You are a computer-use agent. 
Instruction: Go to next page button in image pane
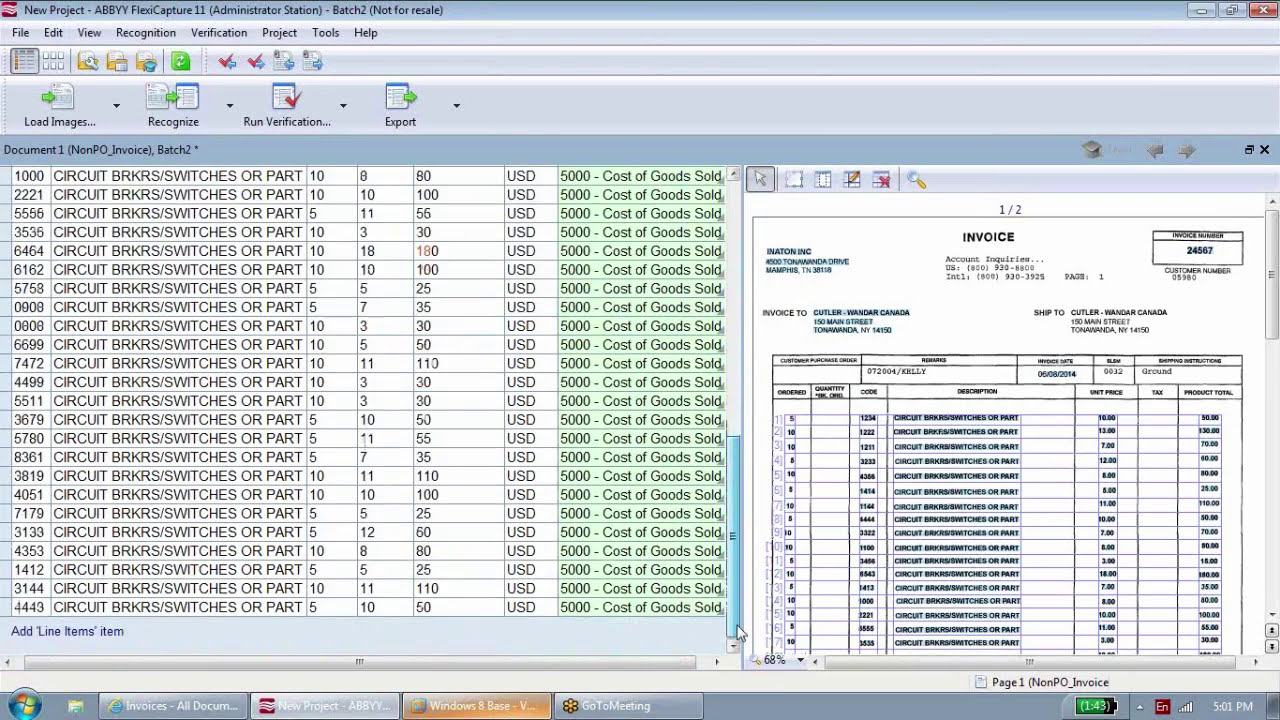pos(1272,647)
